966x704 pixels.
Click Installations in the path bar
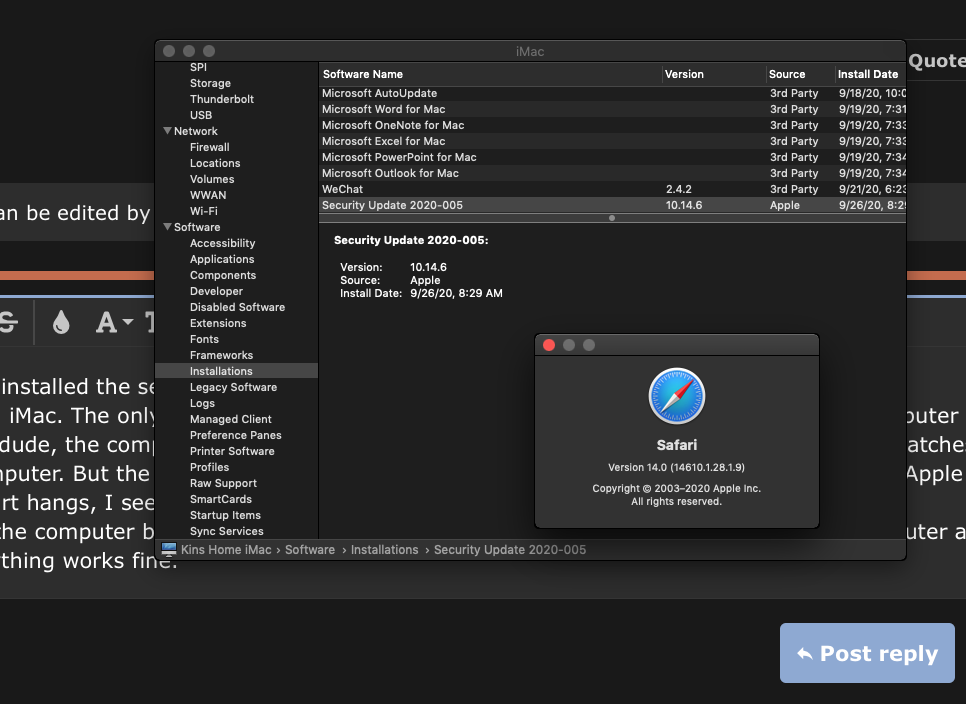tap(384, 549)
